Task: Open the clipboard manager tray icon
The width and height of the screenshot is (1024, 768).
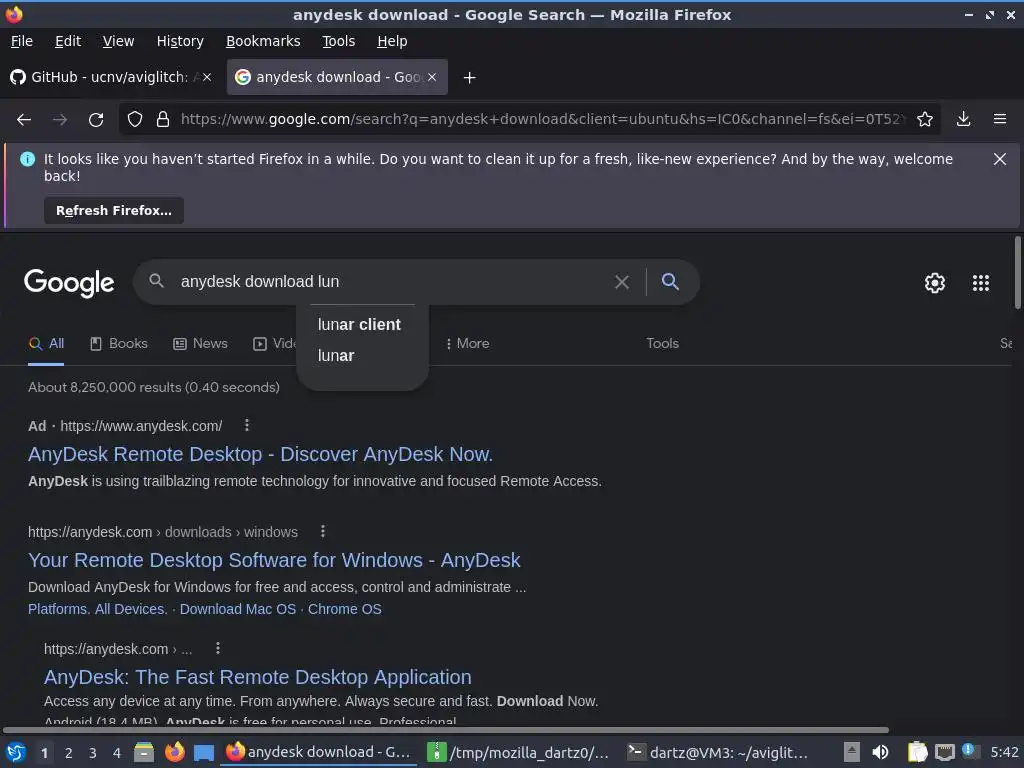Action: tap(917, 752)
